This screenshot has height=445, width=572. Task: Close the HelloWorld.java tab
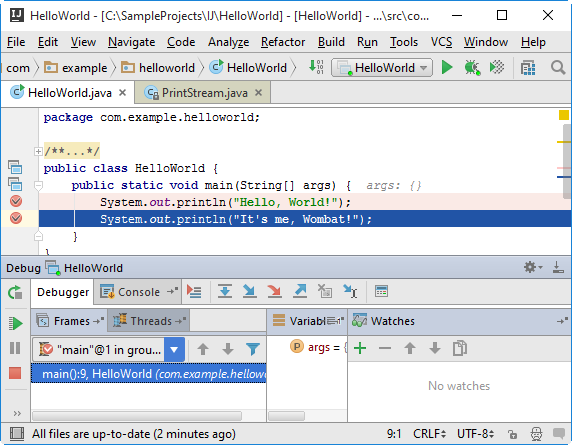123,93
